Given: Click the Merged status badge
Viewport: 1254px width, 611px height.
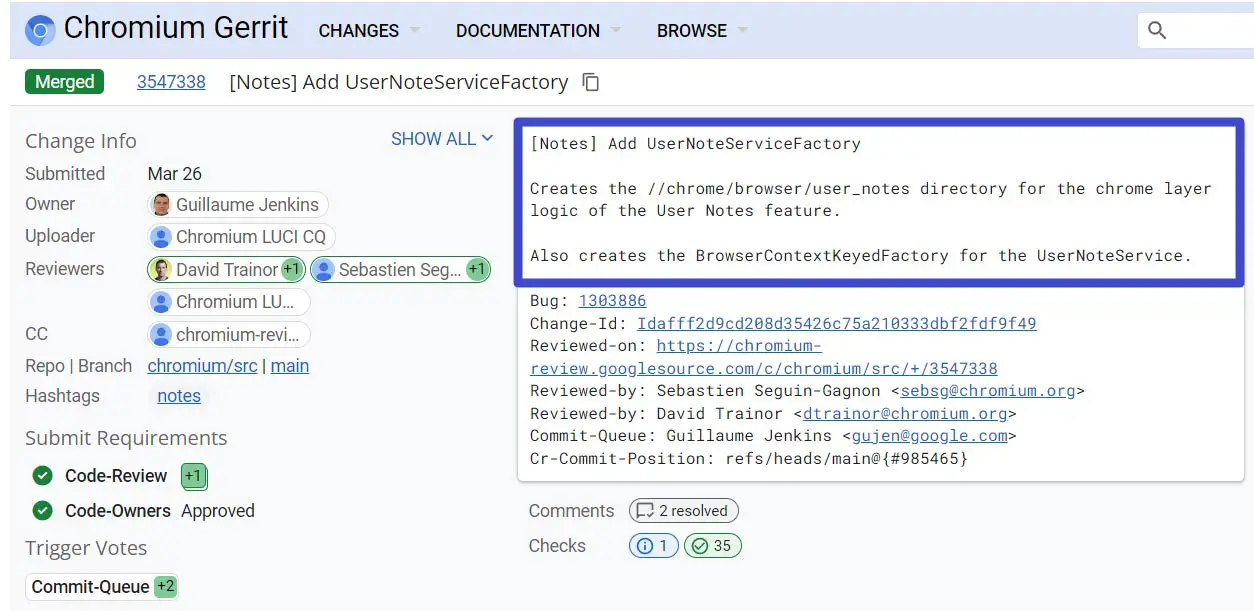Looking at the screenshot, I should tap(65, 82).
